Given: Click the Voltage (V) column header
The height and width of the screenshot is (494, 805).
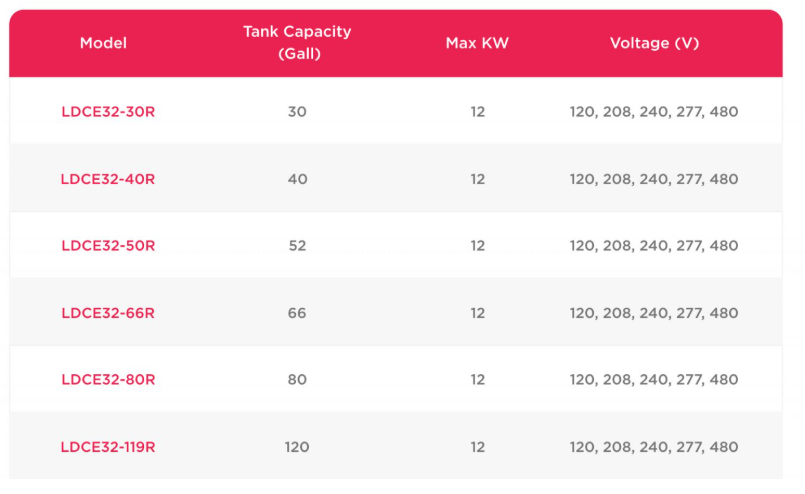Looking at the screenshot, I should [x=654, y=44].
